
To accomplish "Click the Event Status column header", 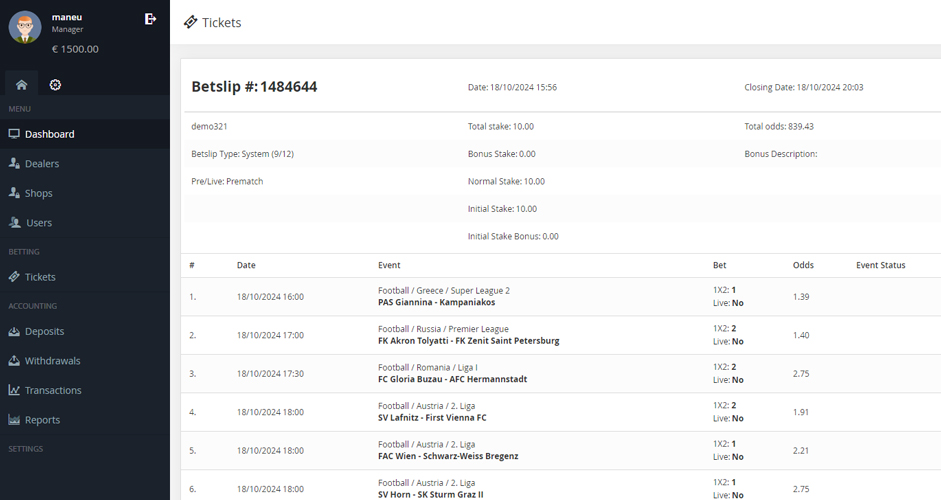I will pos(880,265).
